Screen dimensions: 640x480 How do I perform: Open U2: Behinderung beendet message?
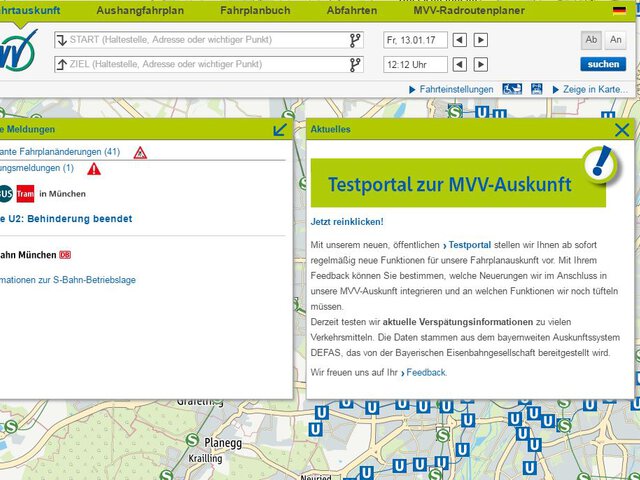pos(66,219)
